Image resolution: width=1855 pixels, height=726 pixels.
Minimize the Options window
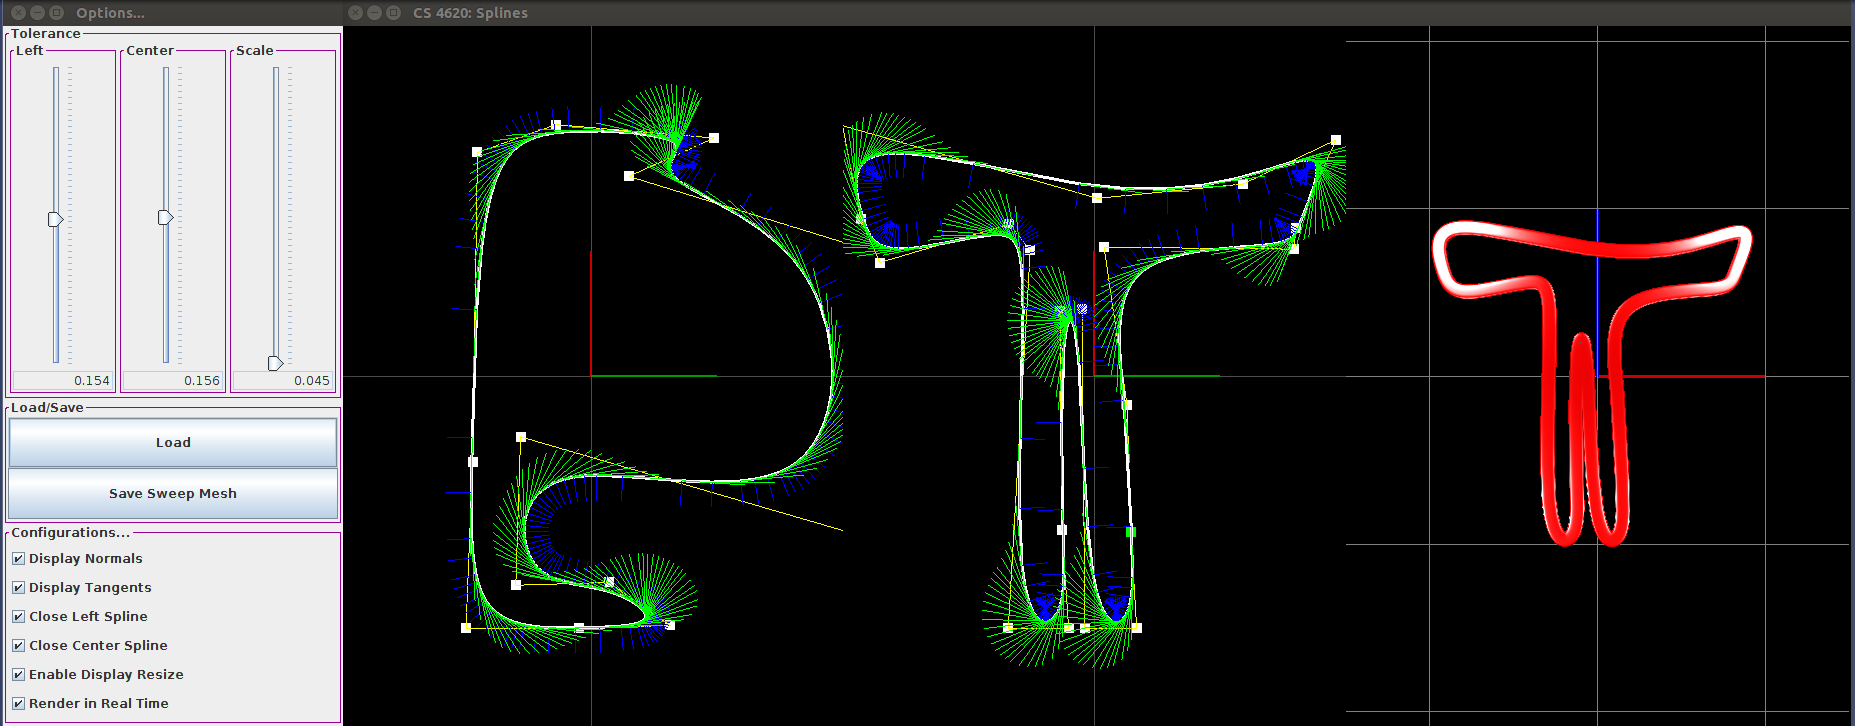37,13
